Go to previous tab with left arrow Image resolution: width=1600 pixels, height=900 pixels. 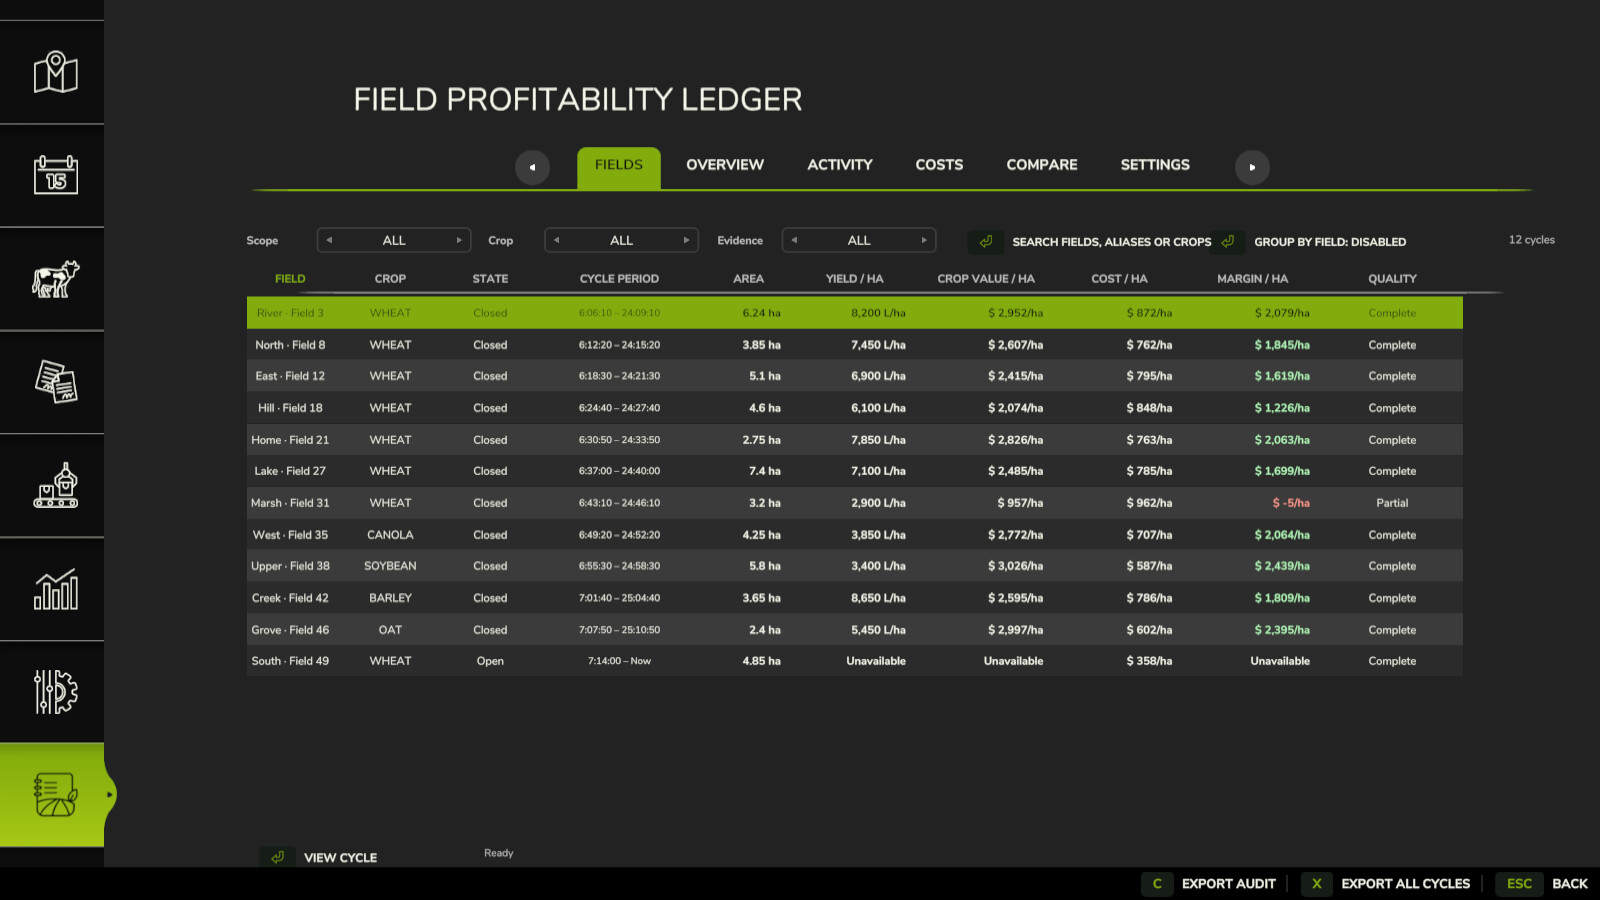point(532,167)
